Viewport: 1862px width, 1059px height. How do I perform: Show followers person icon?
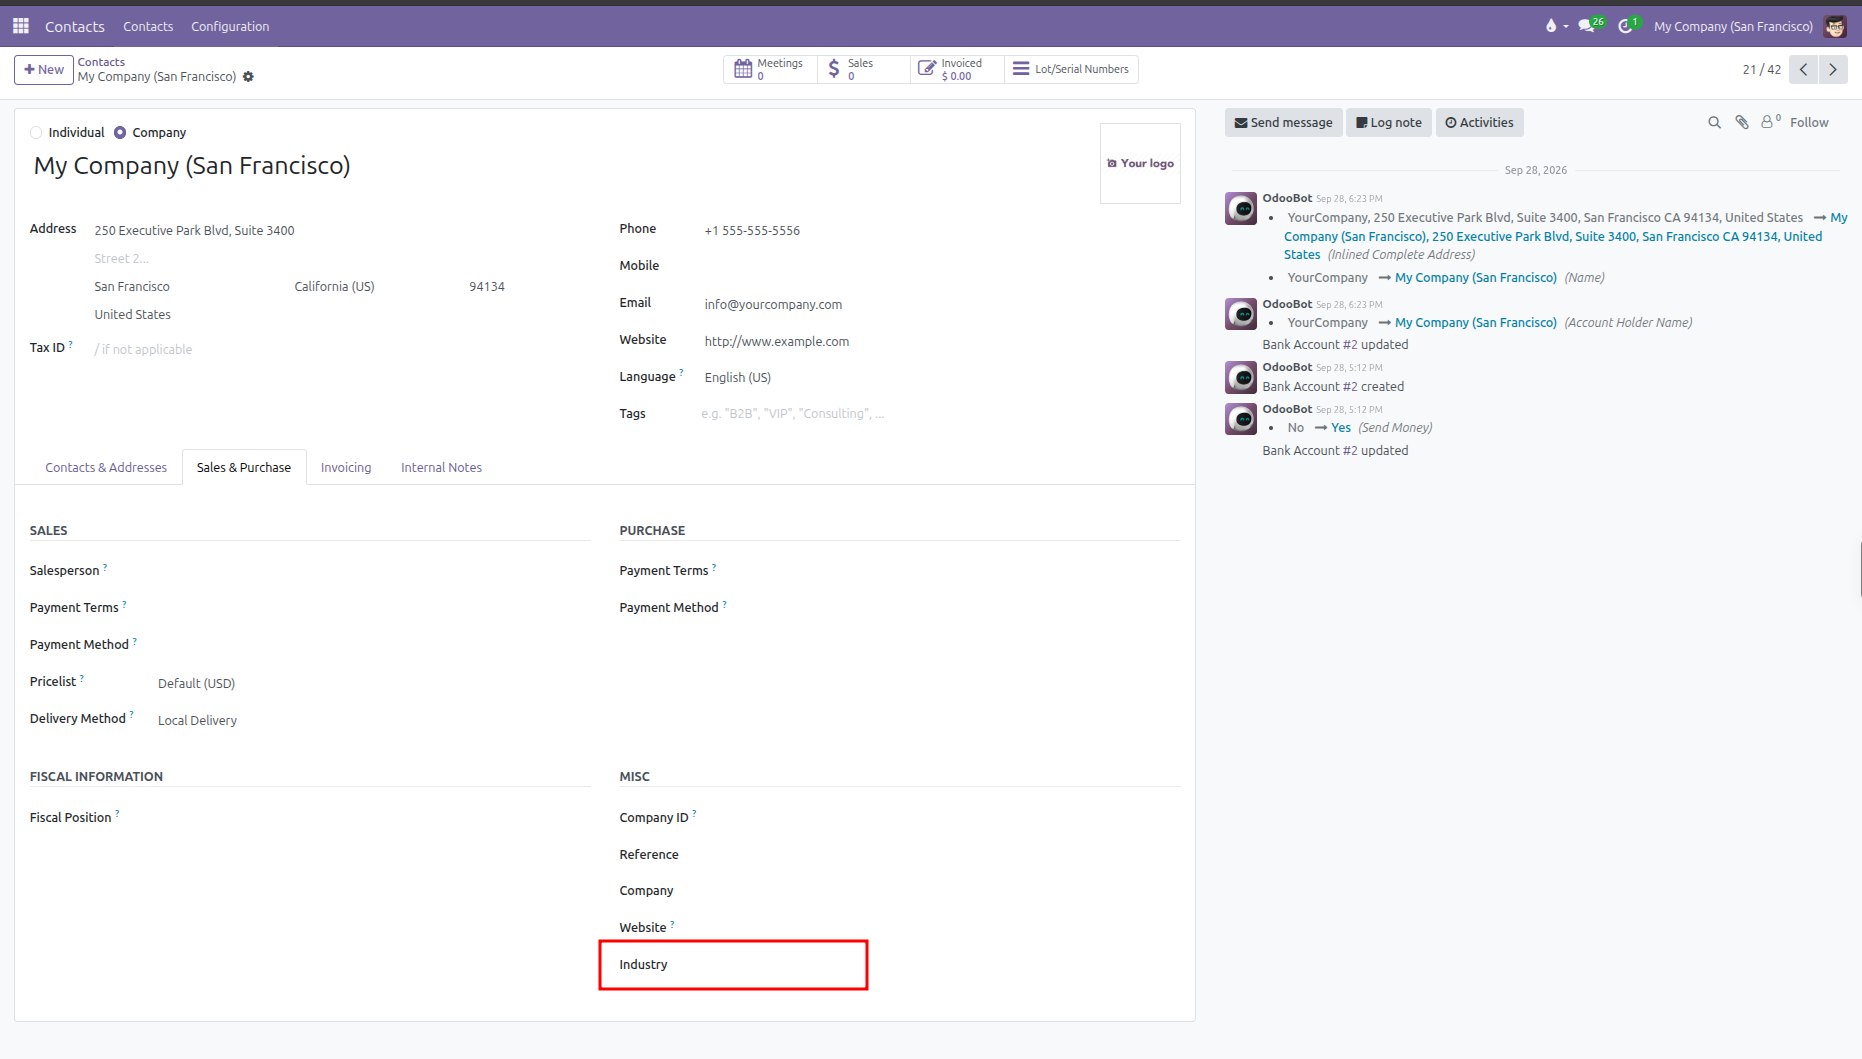point(1771,122)
